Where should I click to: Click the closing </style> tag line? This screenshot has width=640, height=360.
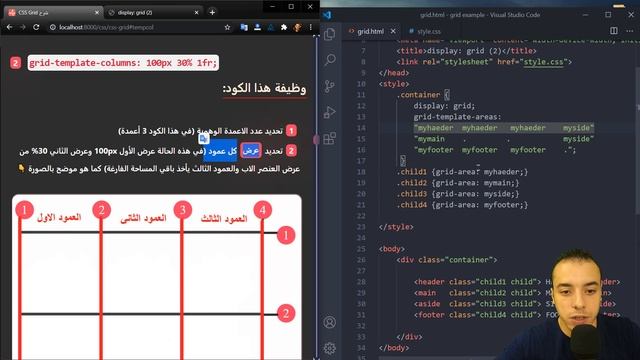point(396,227)
